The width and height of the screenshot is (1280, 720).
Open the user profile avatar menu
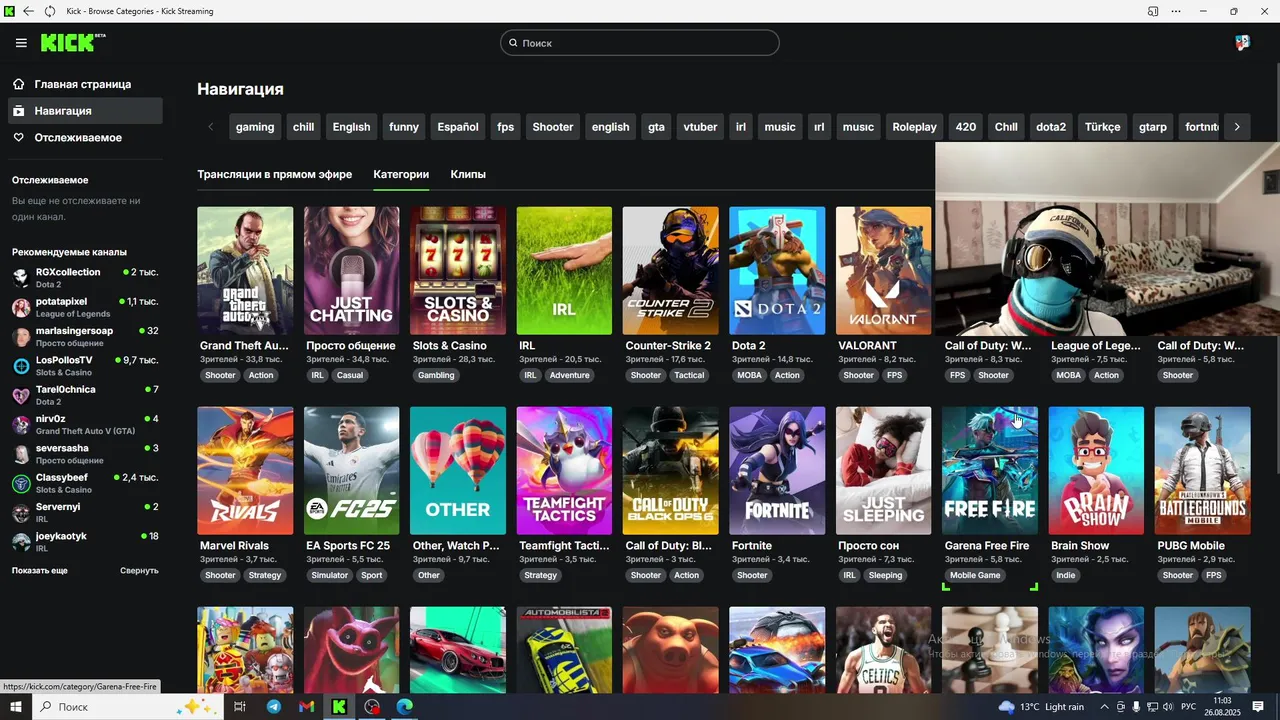point(1242,42)
